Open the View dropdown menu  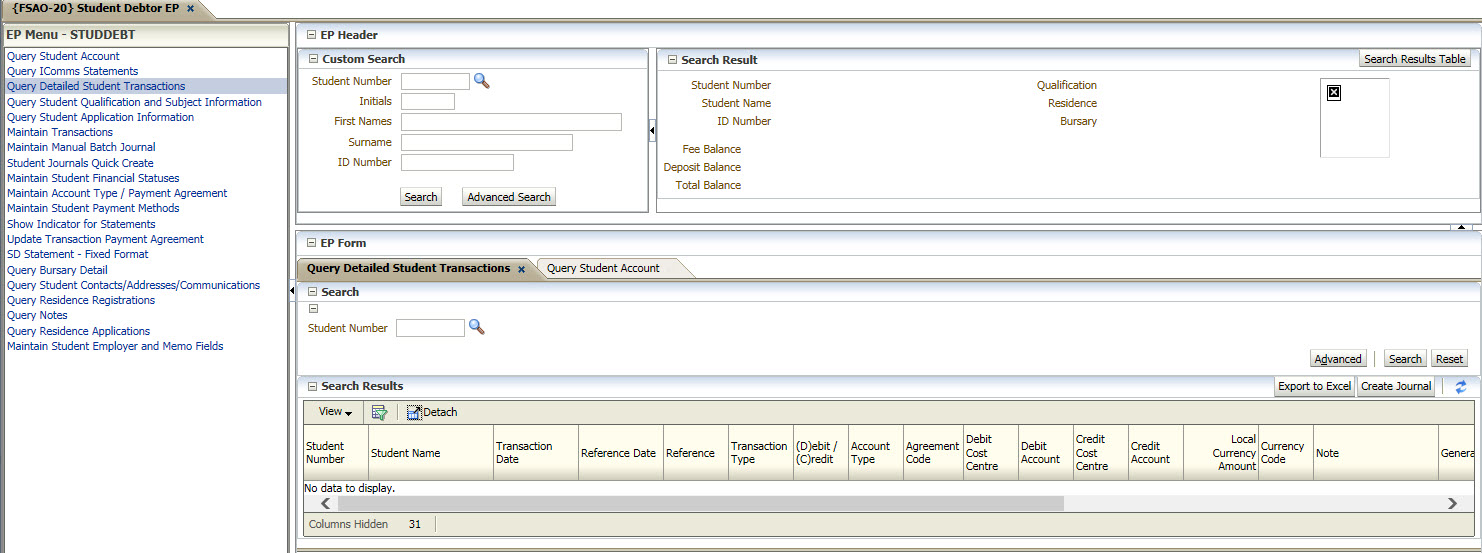(335, 412)
